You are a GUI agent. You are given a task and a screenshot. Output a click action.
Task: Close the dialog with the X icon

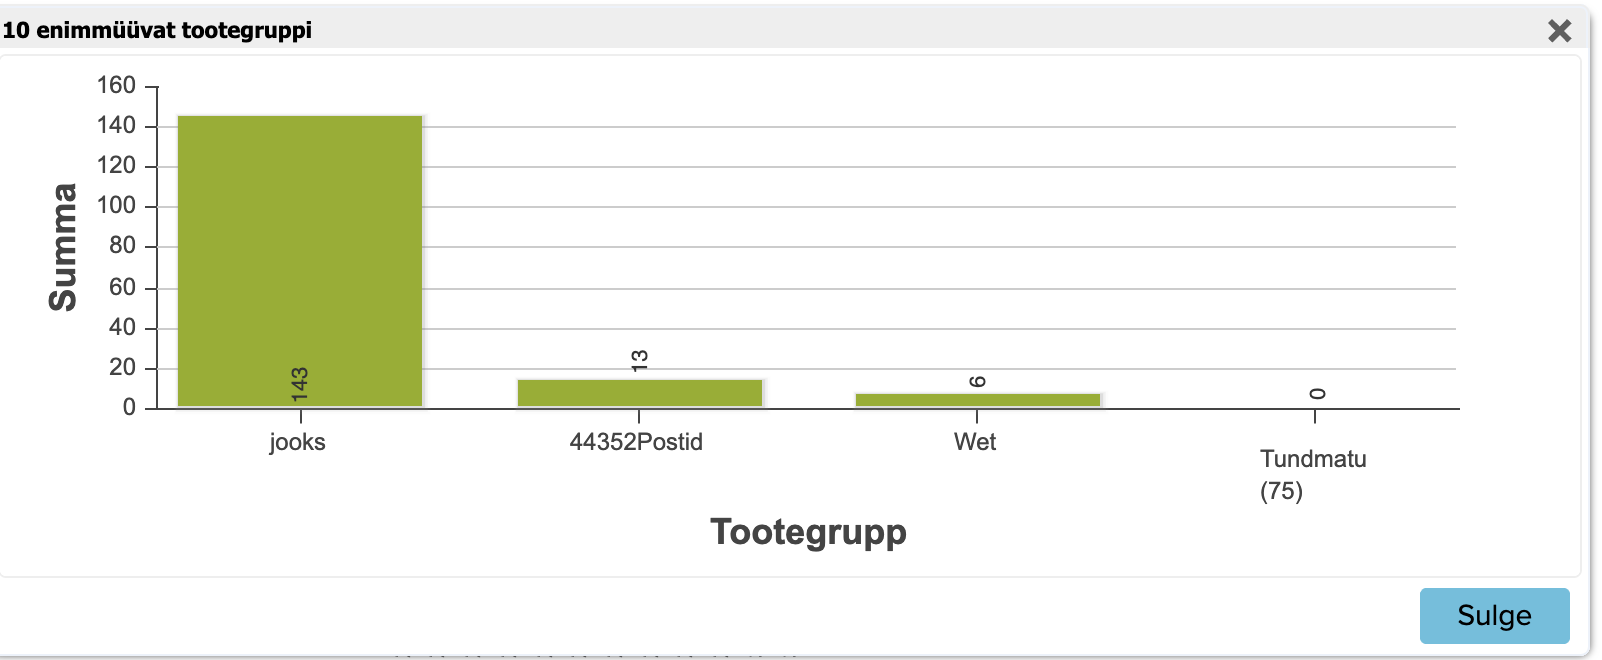[1559, 30]
